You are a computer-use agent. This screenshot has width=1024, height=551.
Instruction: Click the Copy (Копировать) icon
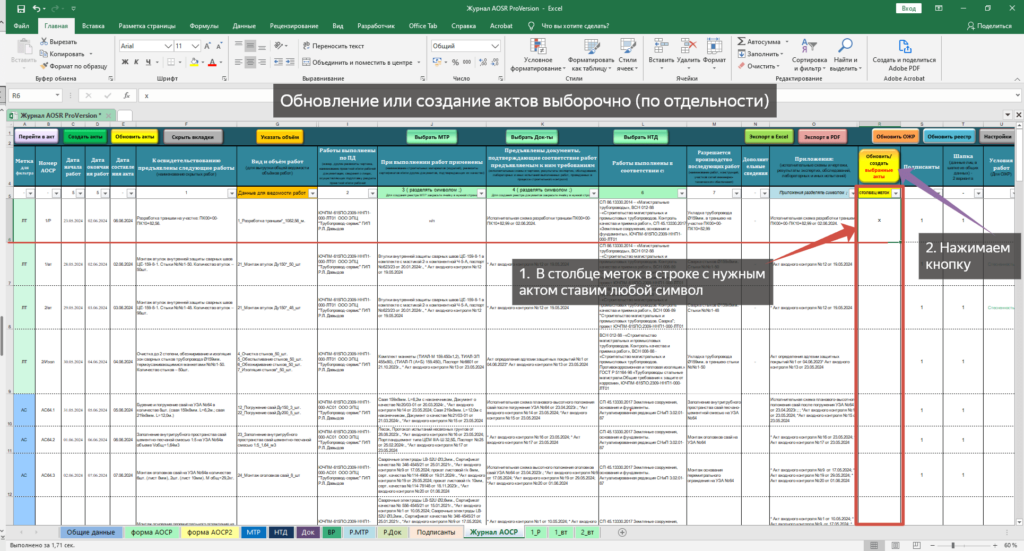pos(44,54)
